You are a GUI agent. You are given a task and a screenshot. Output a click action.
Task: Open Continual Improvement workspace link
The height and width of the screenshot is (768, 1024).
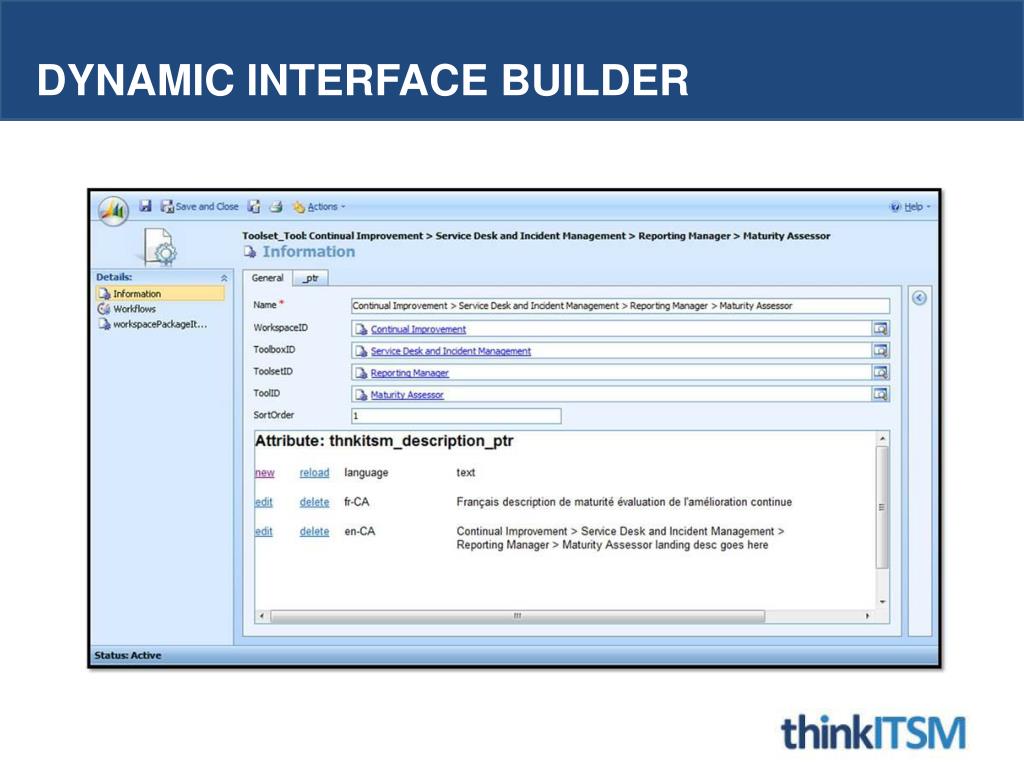pyautogui.click(x=418, y=329)
